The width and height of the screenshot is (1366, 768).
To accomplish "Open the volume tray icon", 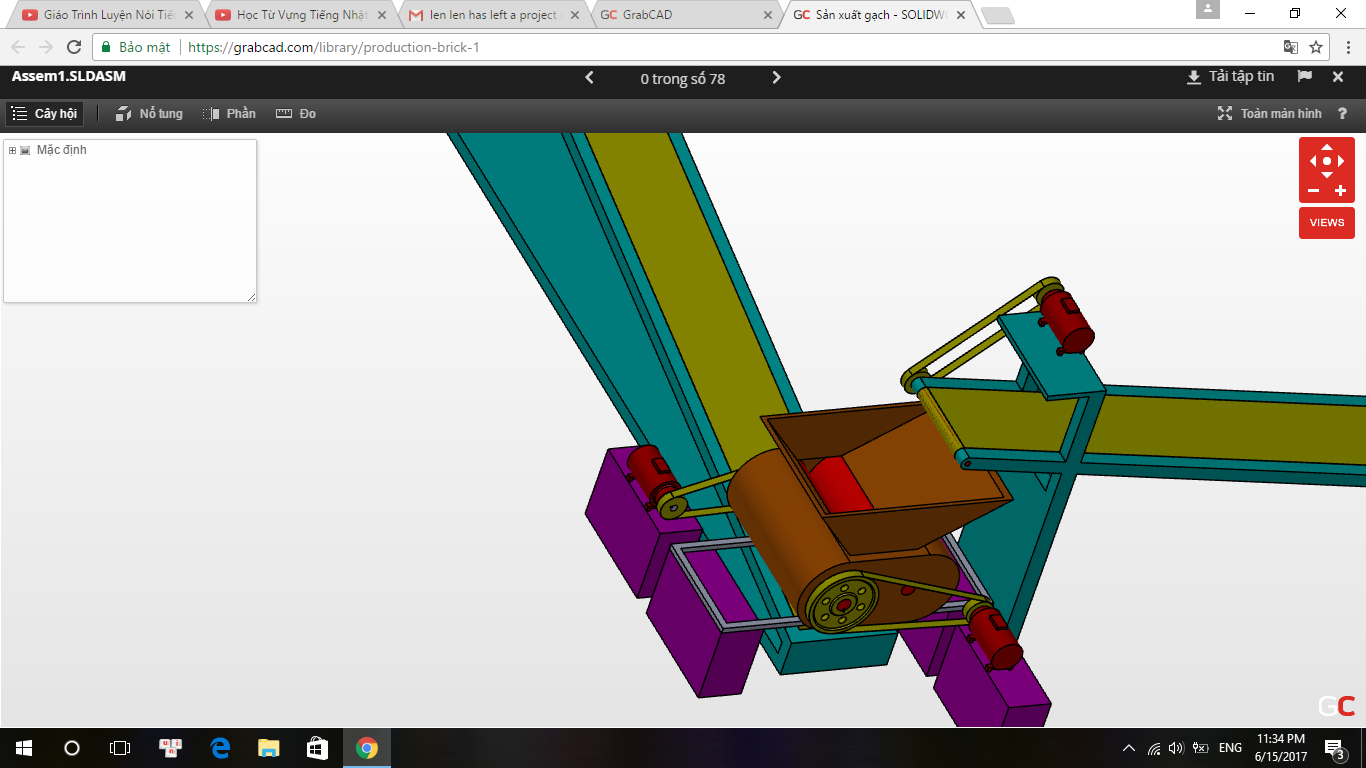I will point(1176,748).
